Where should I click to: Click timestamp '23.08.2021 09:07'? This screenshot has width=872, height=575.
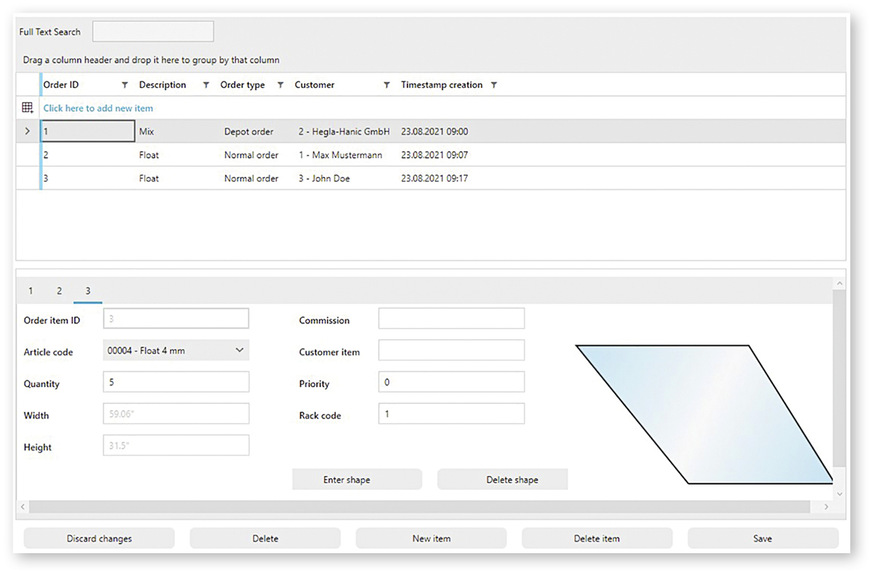point(434,155)
